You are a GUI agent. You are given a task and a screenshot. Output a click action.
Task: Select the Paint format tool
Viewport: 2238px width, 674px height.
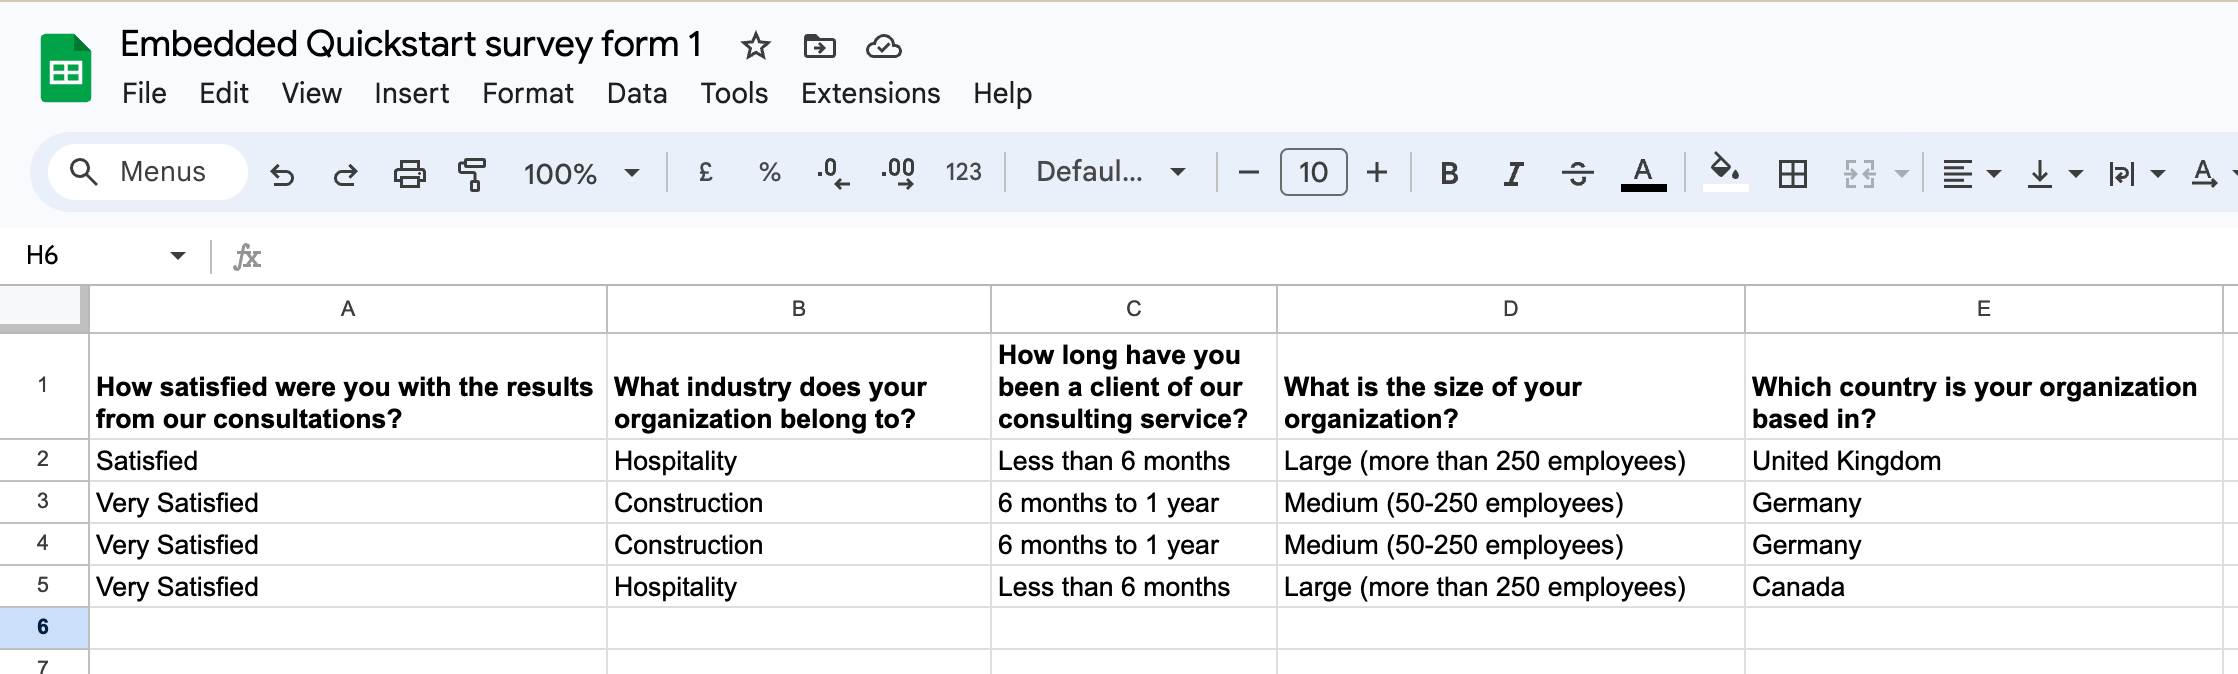470,172
